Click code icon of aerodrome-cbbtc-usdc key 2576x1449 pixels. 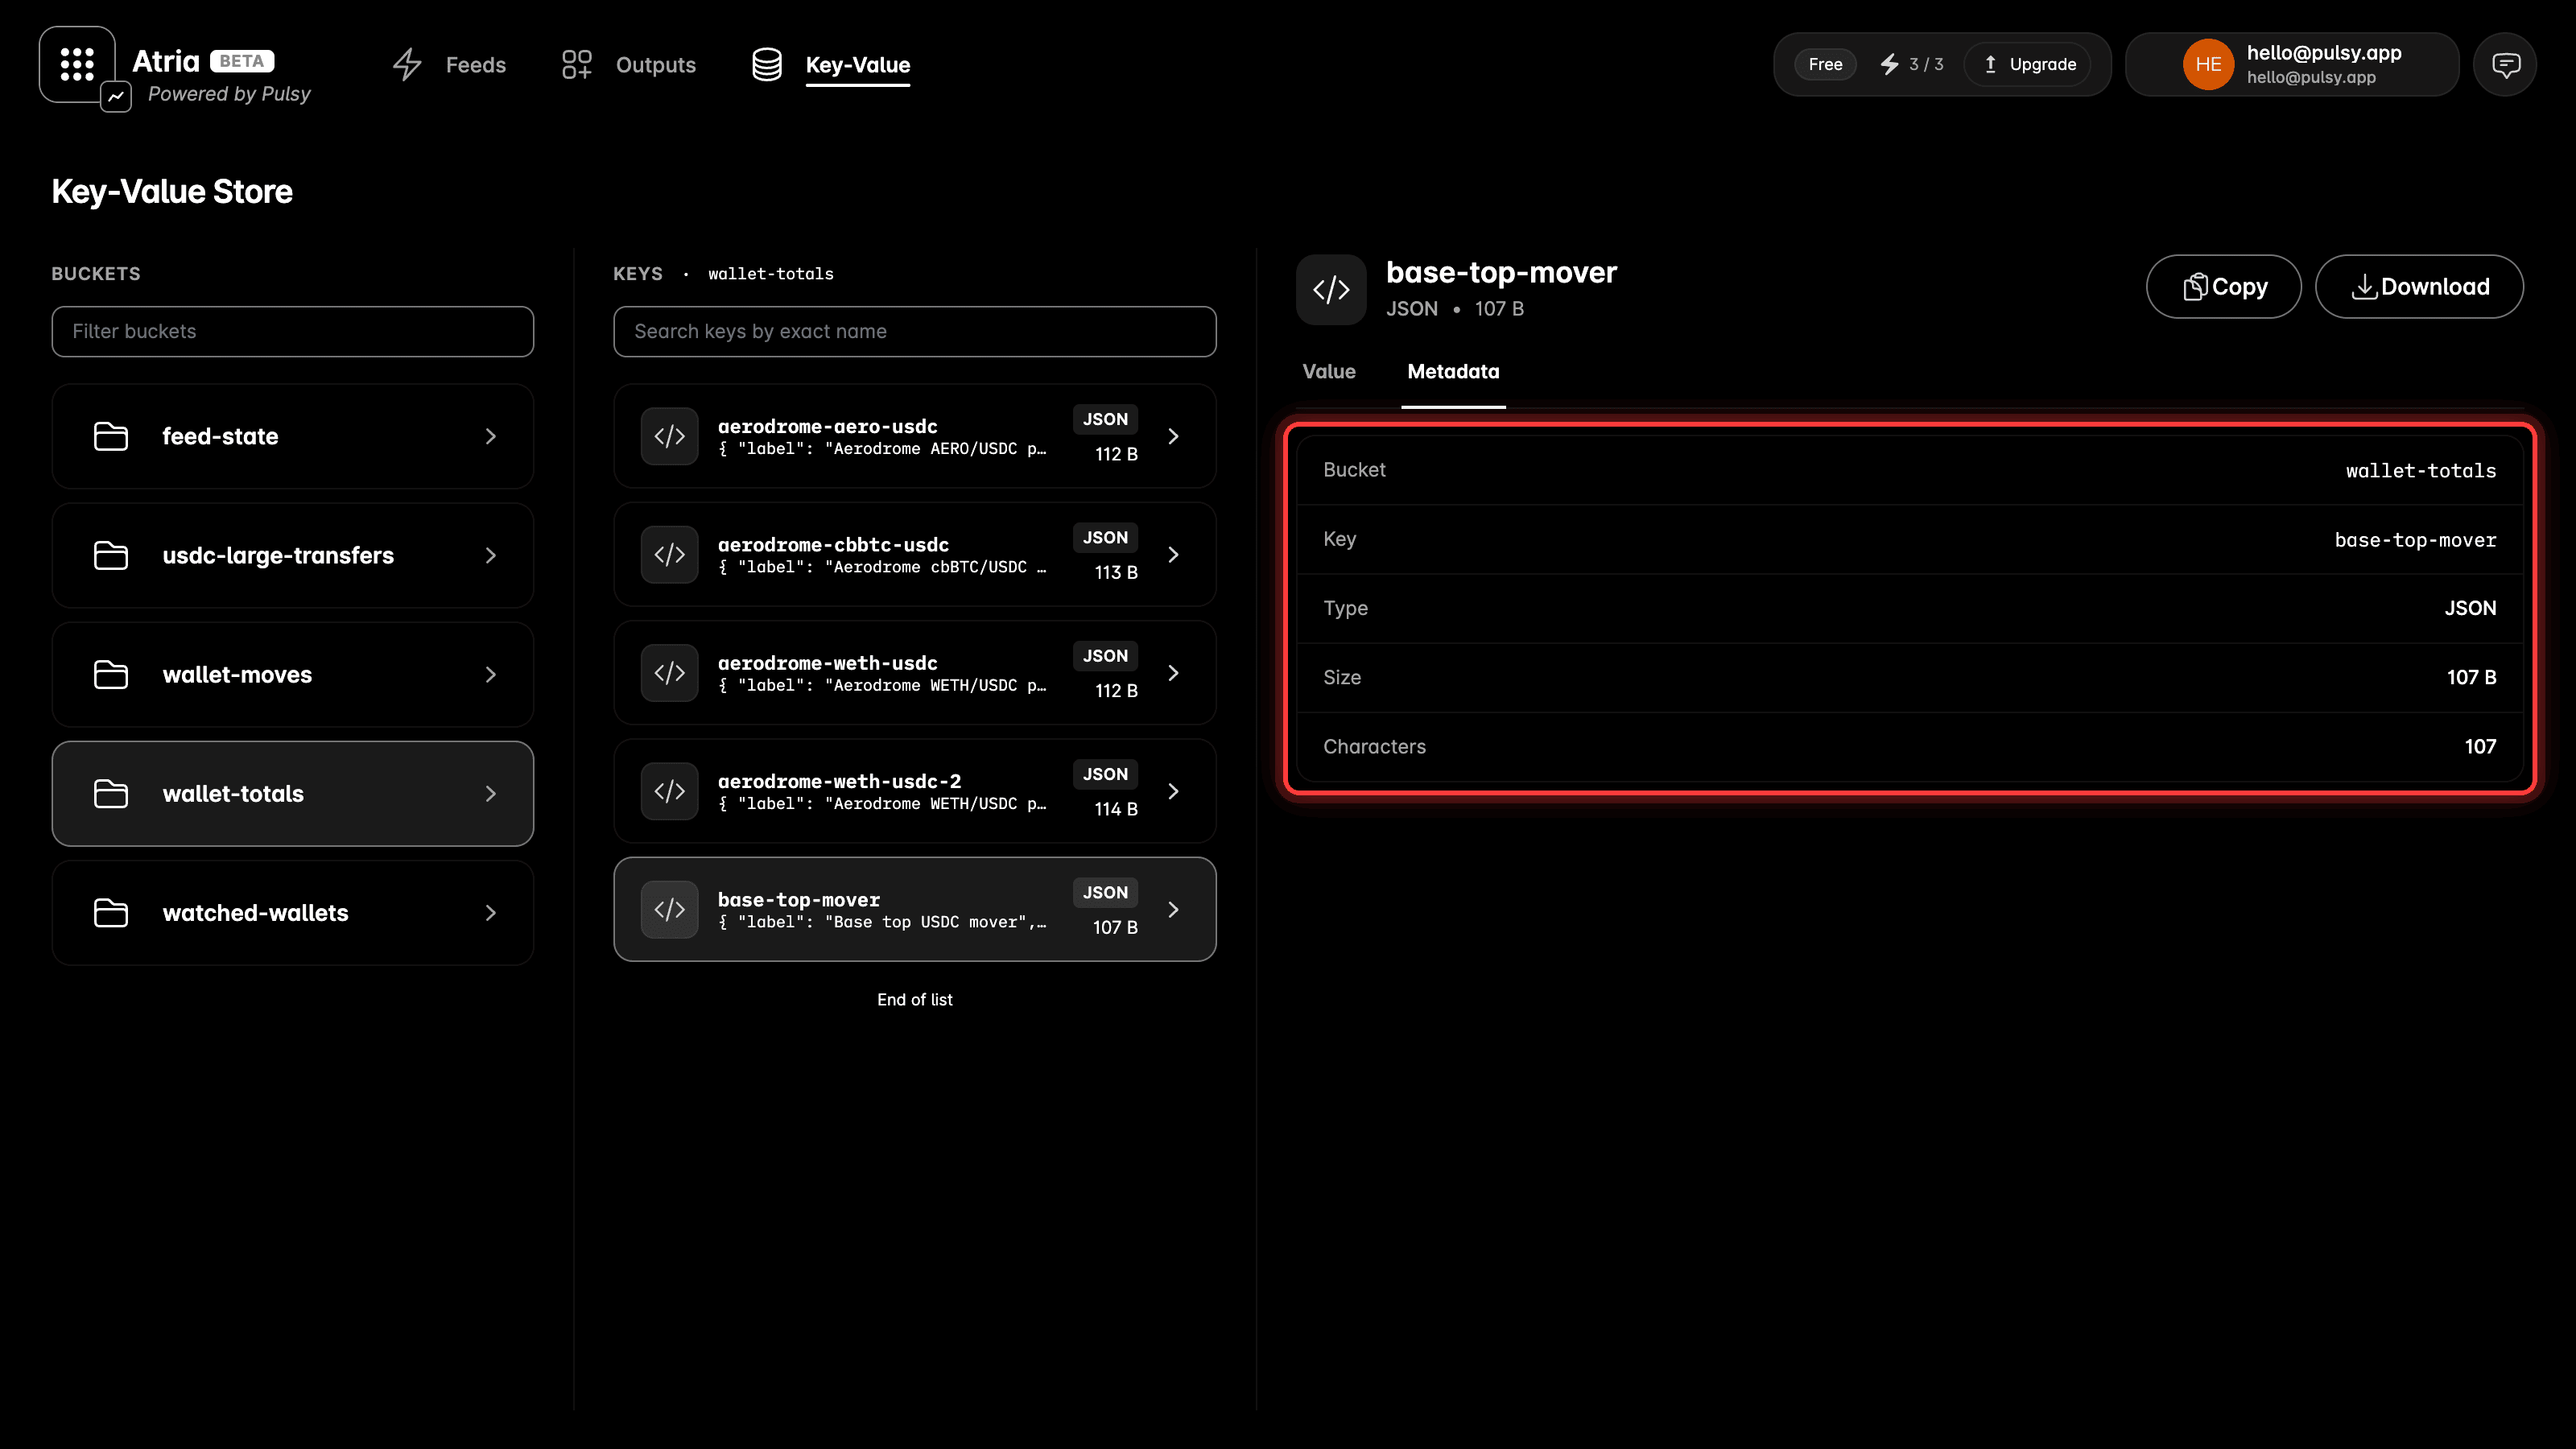click(x=670, y=554)
